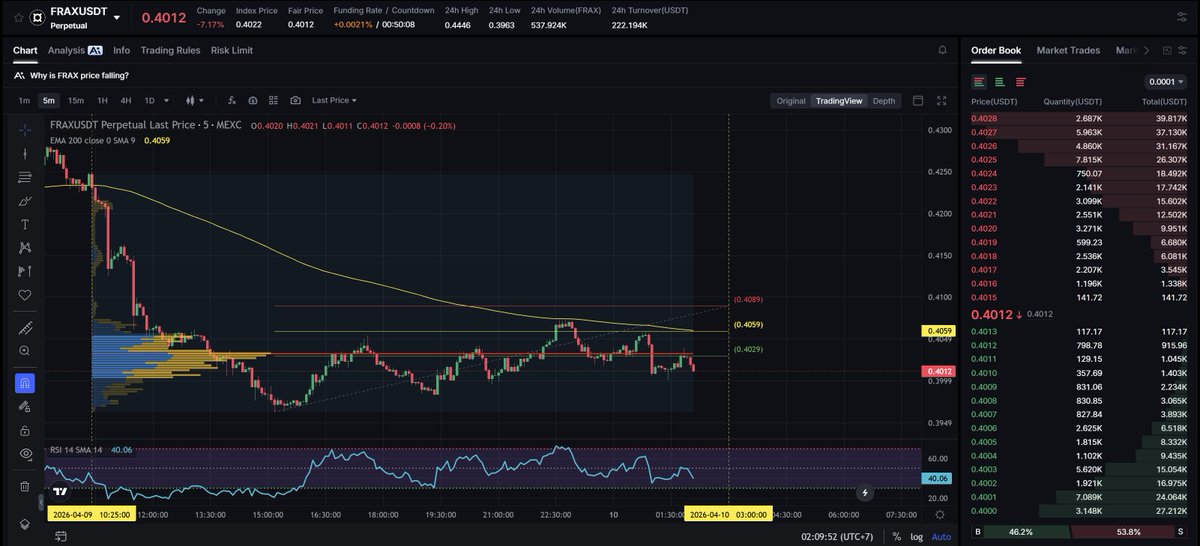Open the Analysis AI tab

pyautogui.click(x=75, y=50)
